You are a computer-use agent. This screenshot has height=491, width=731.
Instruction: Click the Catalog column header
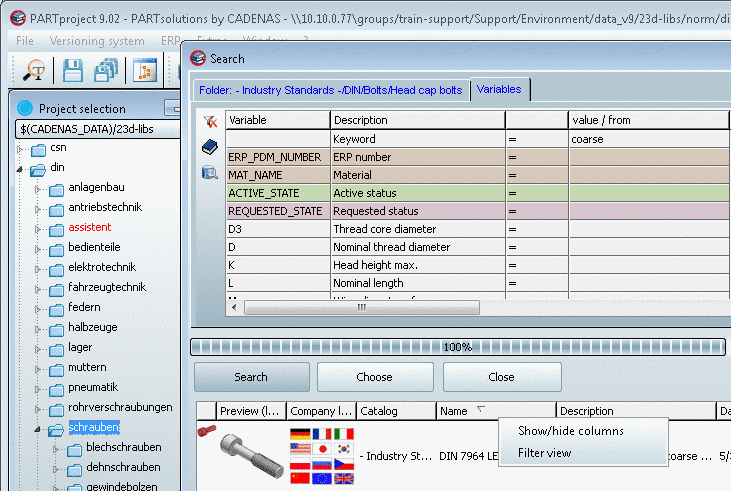tap(396, 411)
